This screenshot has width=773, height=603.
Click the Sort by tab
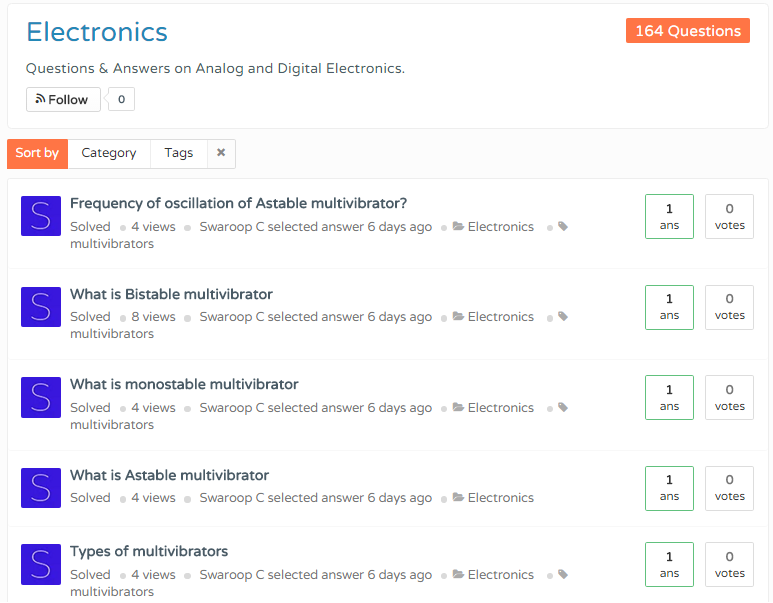[x=37, y=153]
